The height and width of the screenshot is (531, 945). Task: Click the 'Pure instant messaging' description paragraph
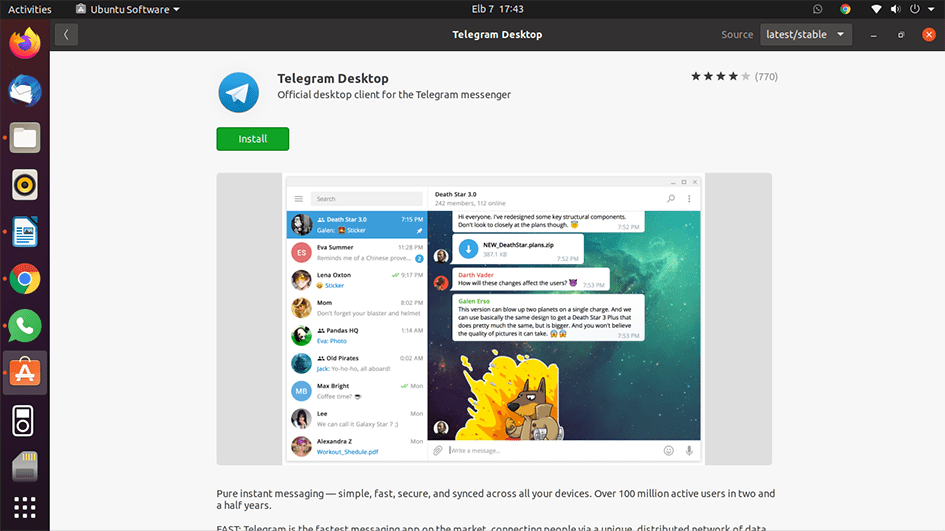click(495, 499)
